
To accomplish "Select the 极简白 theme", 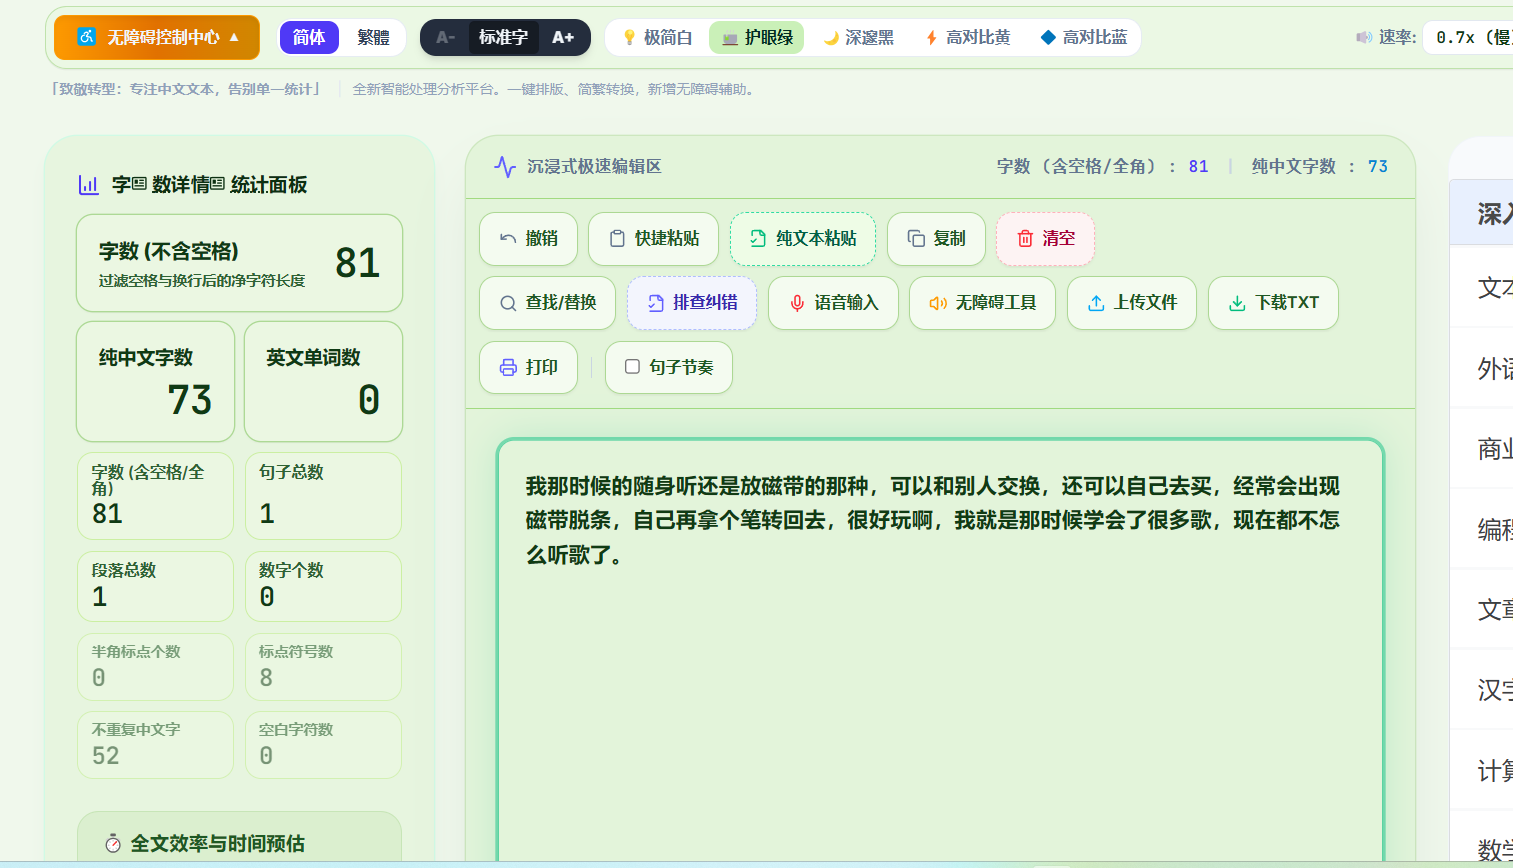I will click(657, 37).
